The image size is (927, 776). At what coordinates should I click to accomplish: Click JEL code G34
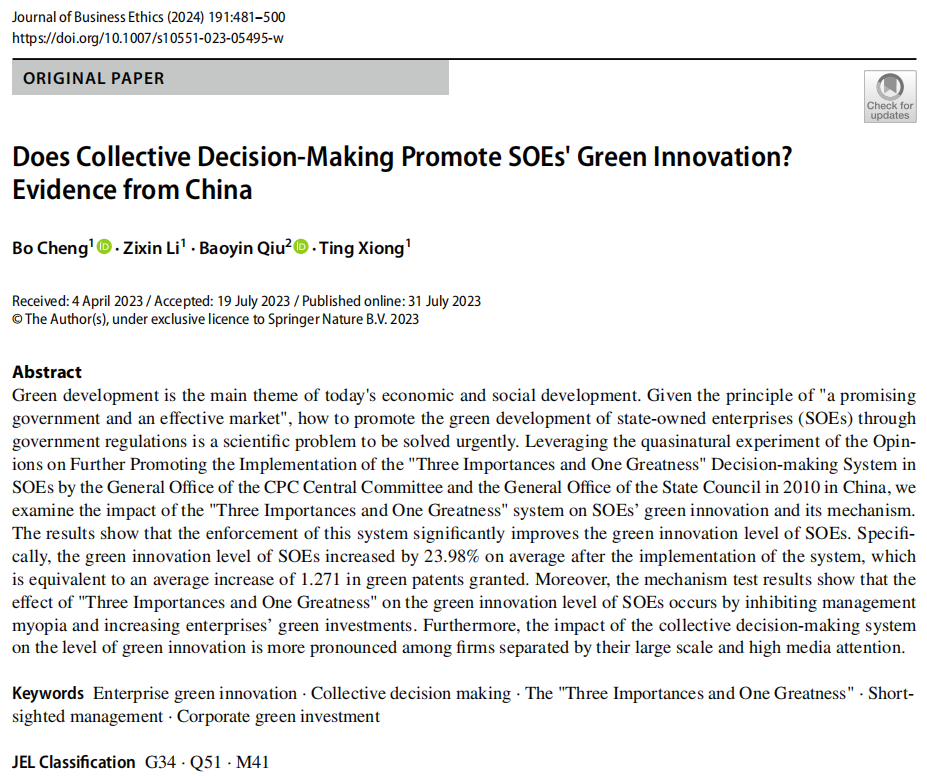[x=160, y=763]
